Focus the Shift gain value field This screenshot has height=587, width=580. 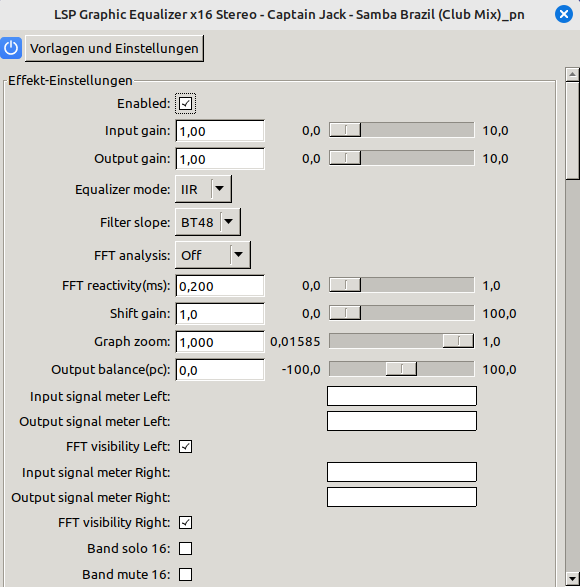(x=220, y=313)
